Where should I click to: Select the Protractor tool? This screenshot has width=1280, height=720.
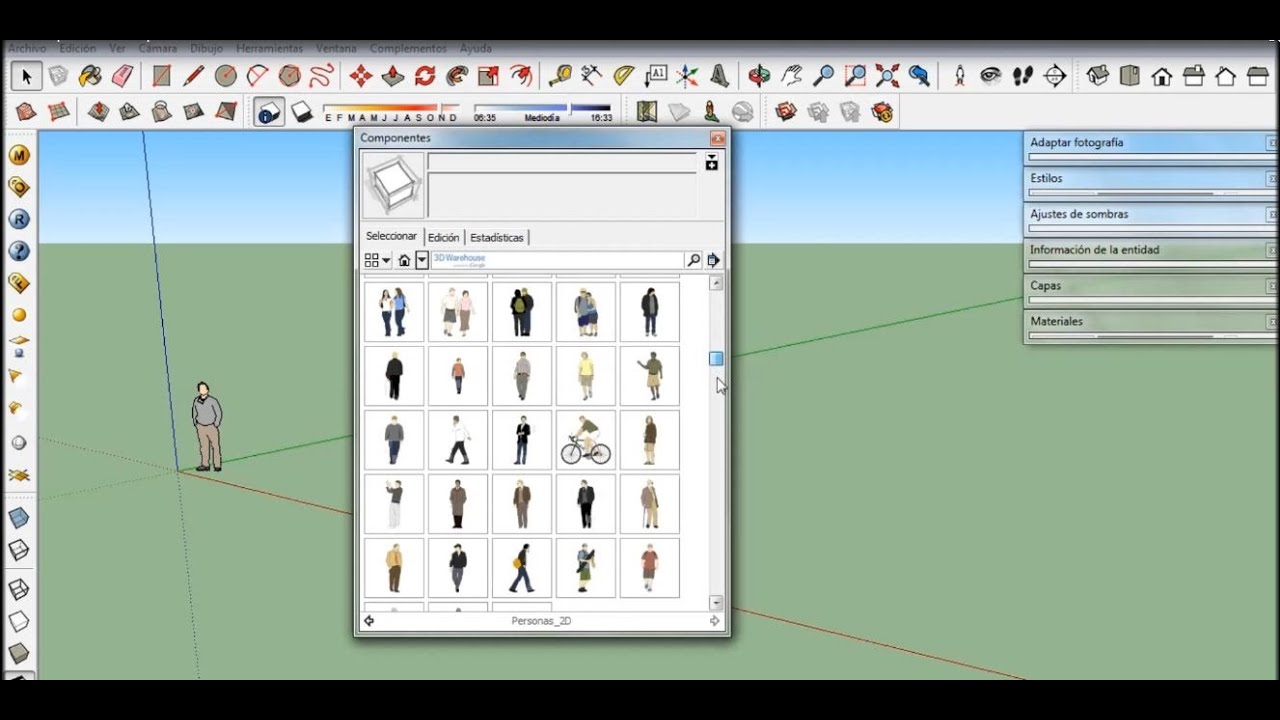coord(624,76)
